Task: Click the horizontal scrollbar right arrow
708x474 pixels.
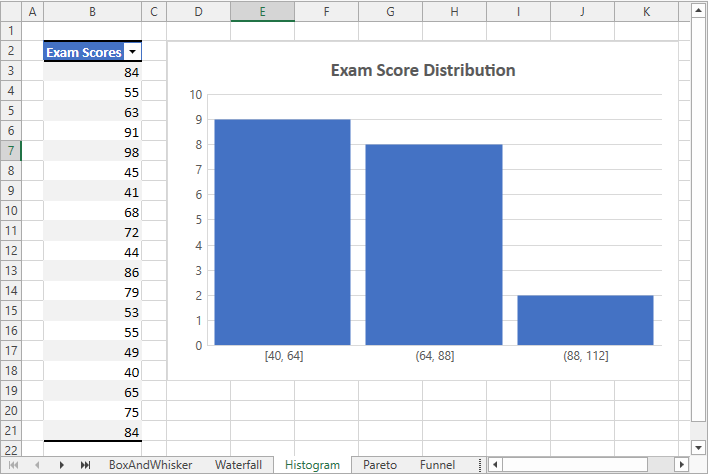Action: pos(681,465)
